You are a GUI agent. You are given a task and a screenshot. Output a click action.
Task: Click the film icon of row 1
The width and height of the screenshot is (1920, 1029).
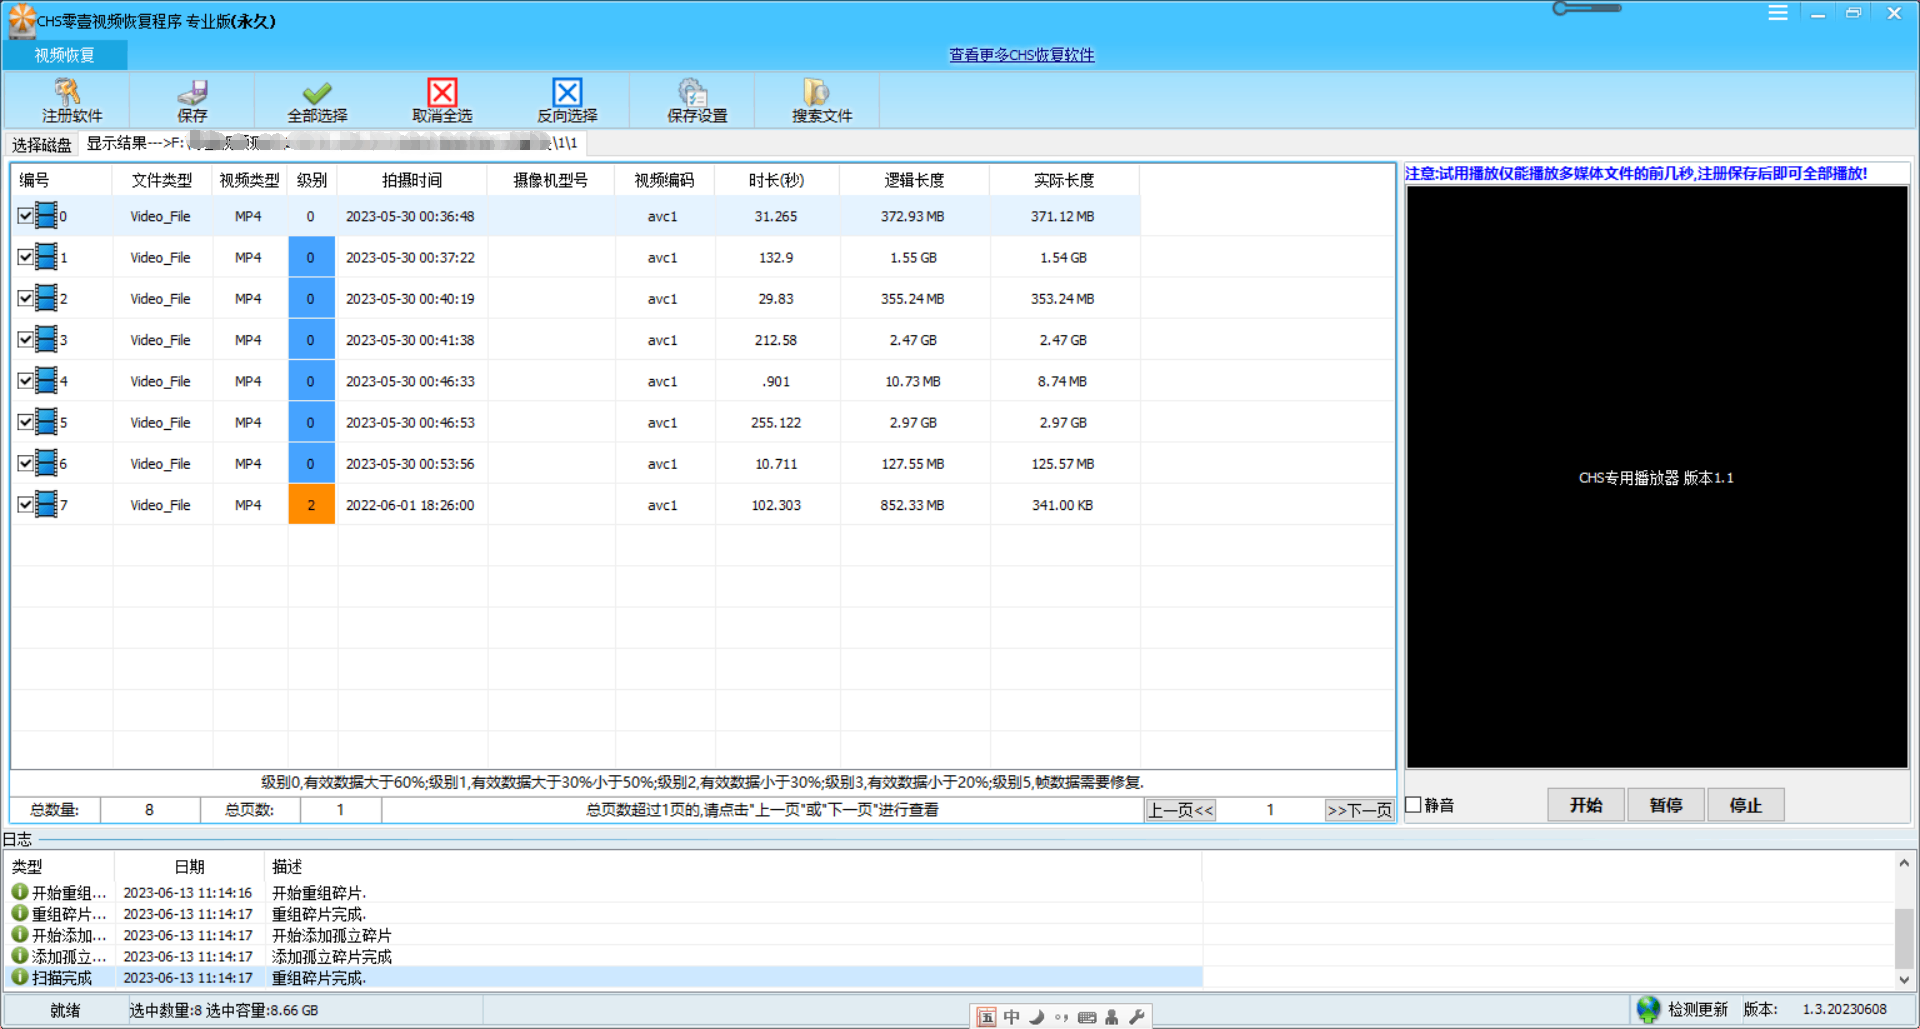pyautogui.click(x=46, y=257)
